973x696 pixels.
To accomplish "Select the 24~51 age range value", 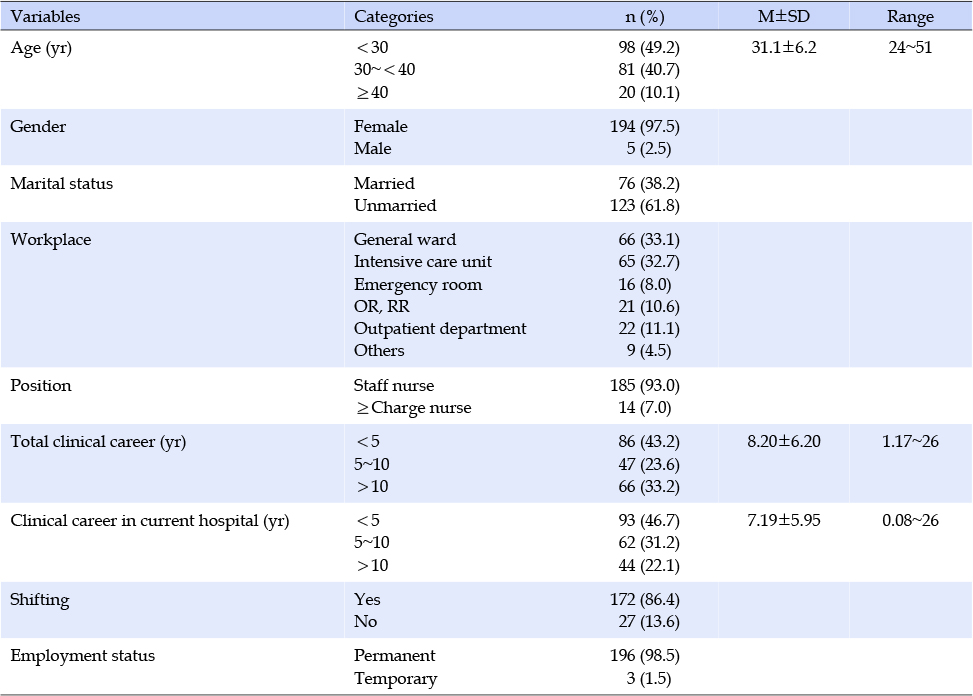I will 910,47.
